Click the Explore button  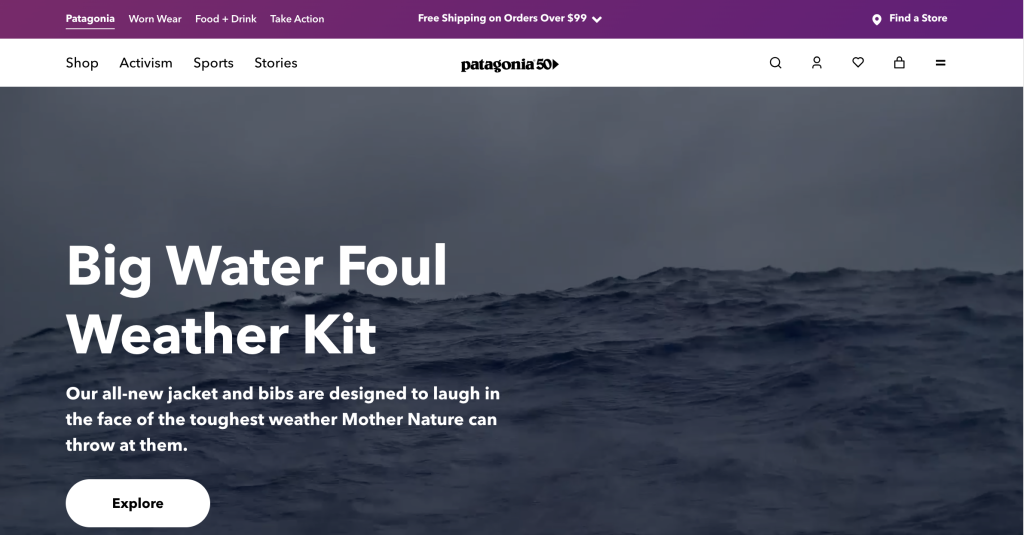(138, 503)
